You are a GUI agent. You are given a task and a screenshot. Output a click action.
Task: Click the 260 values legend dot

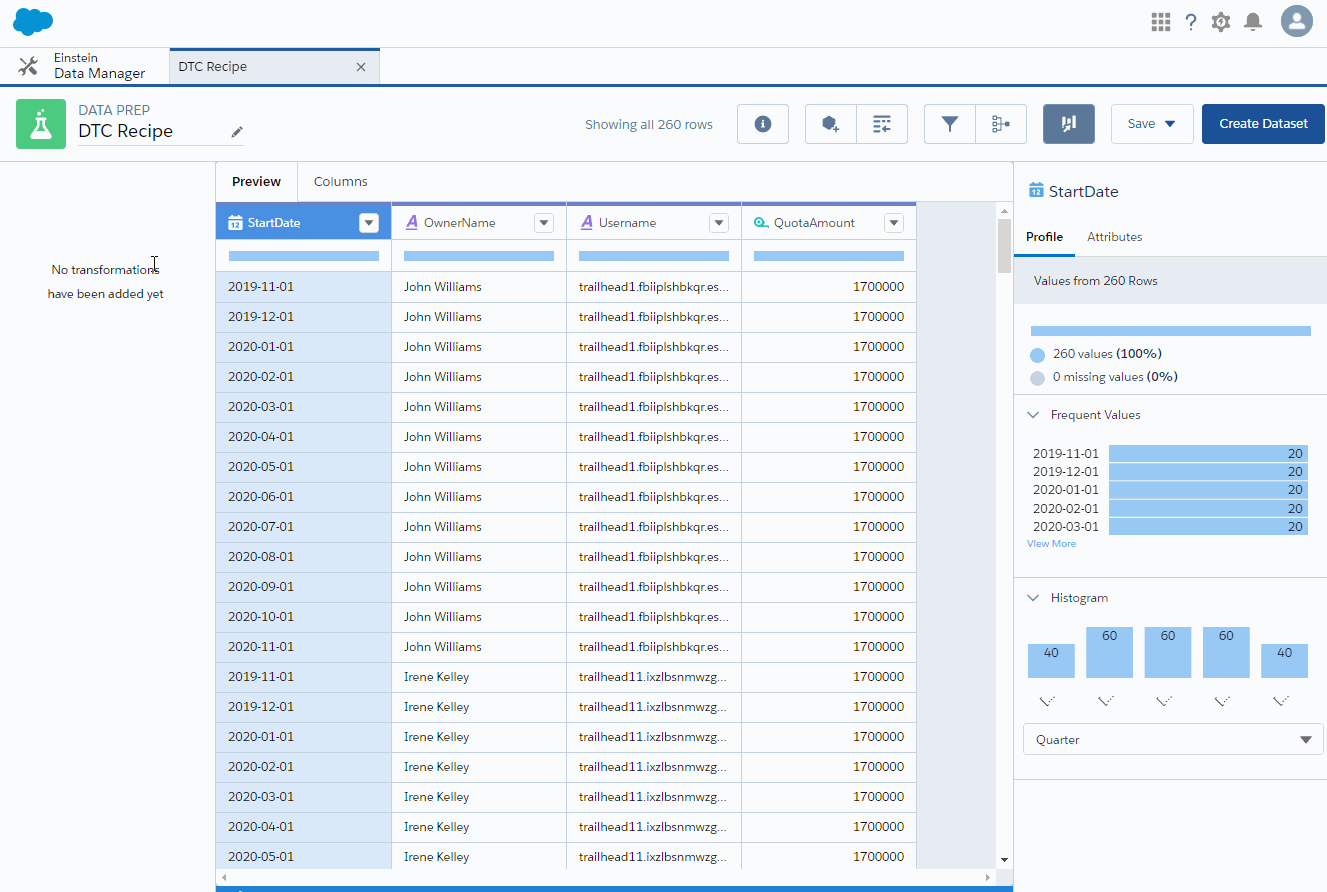1037,355
